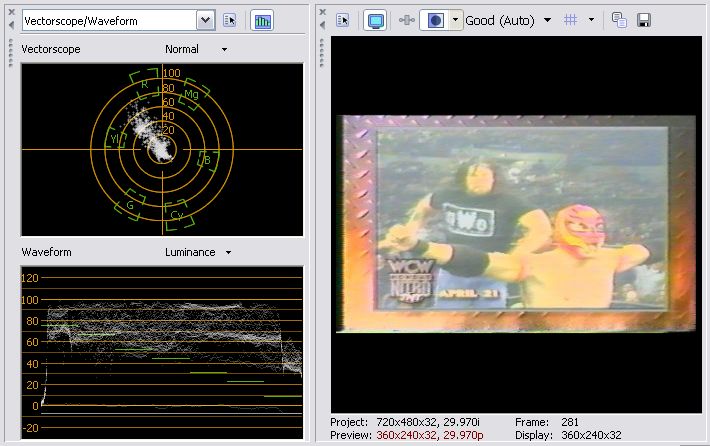Open the Split Screen View dropdown arrow
Screen dimensions: 710x446
[456, 20]
